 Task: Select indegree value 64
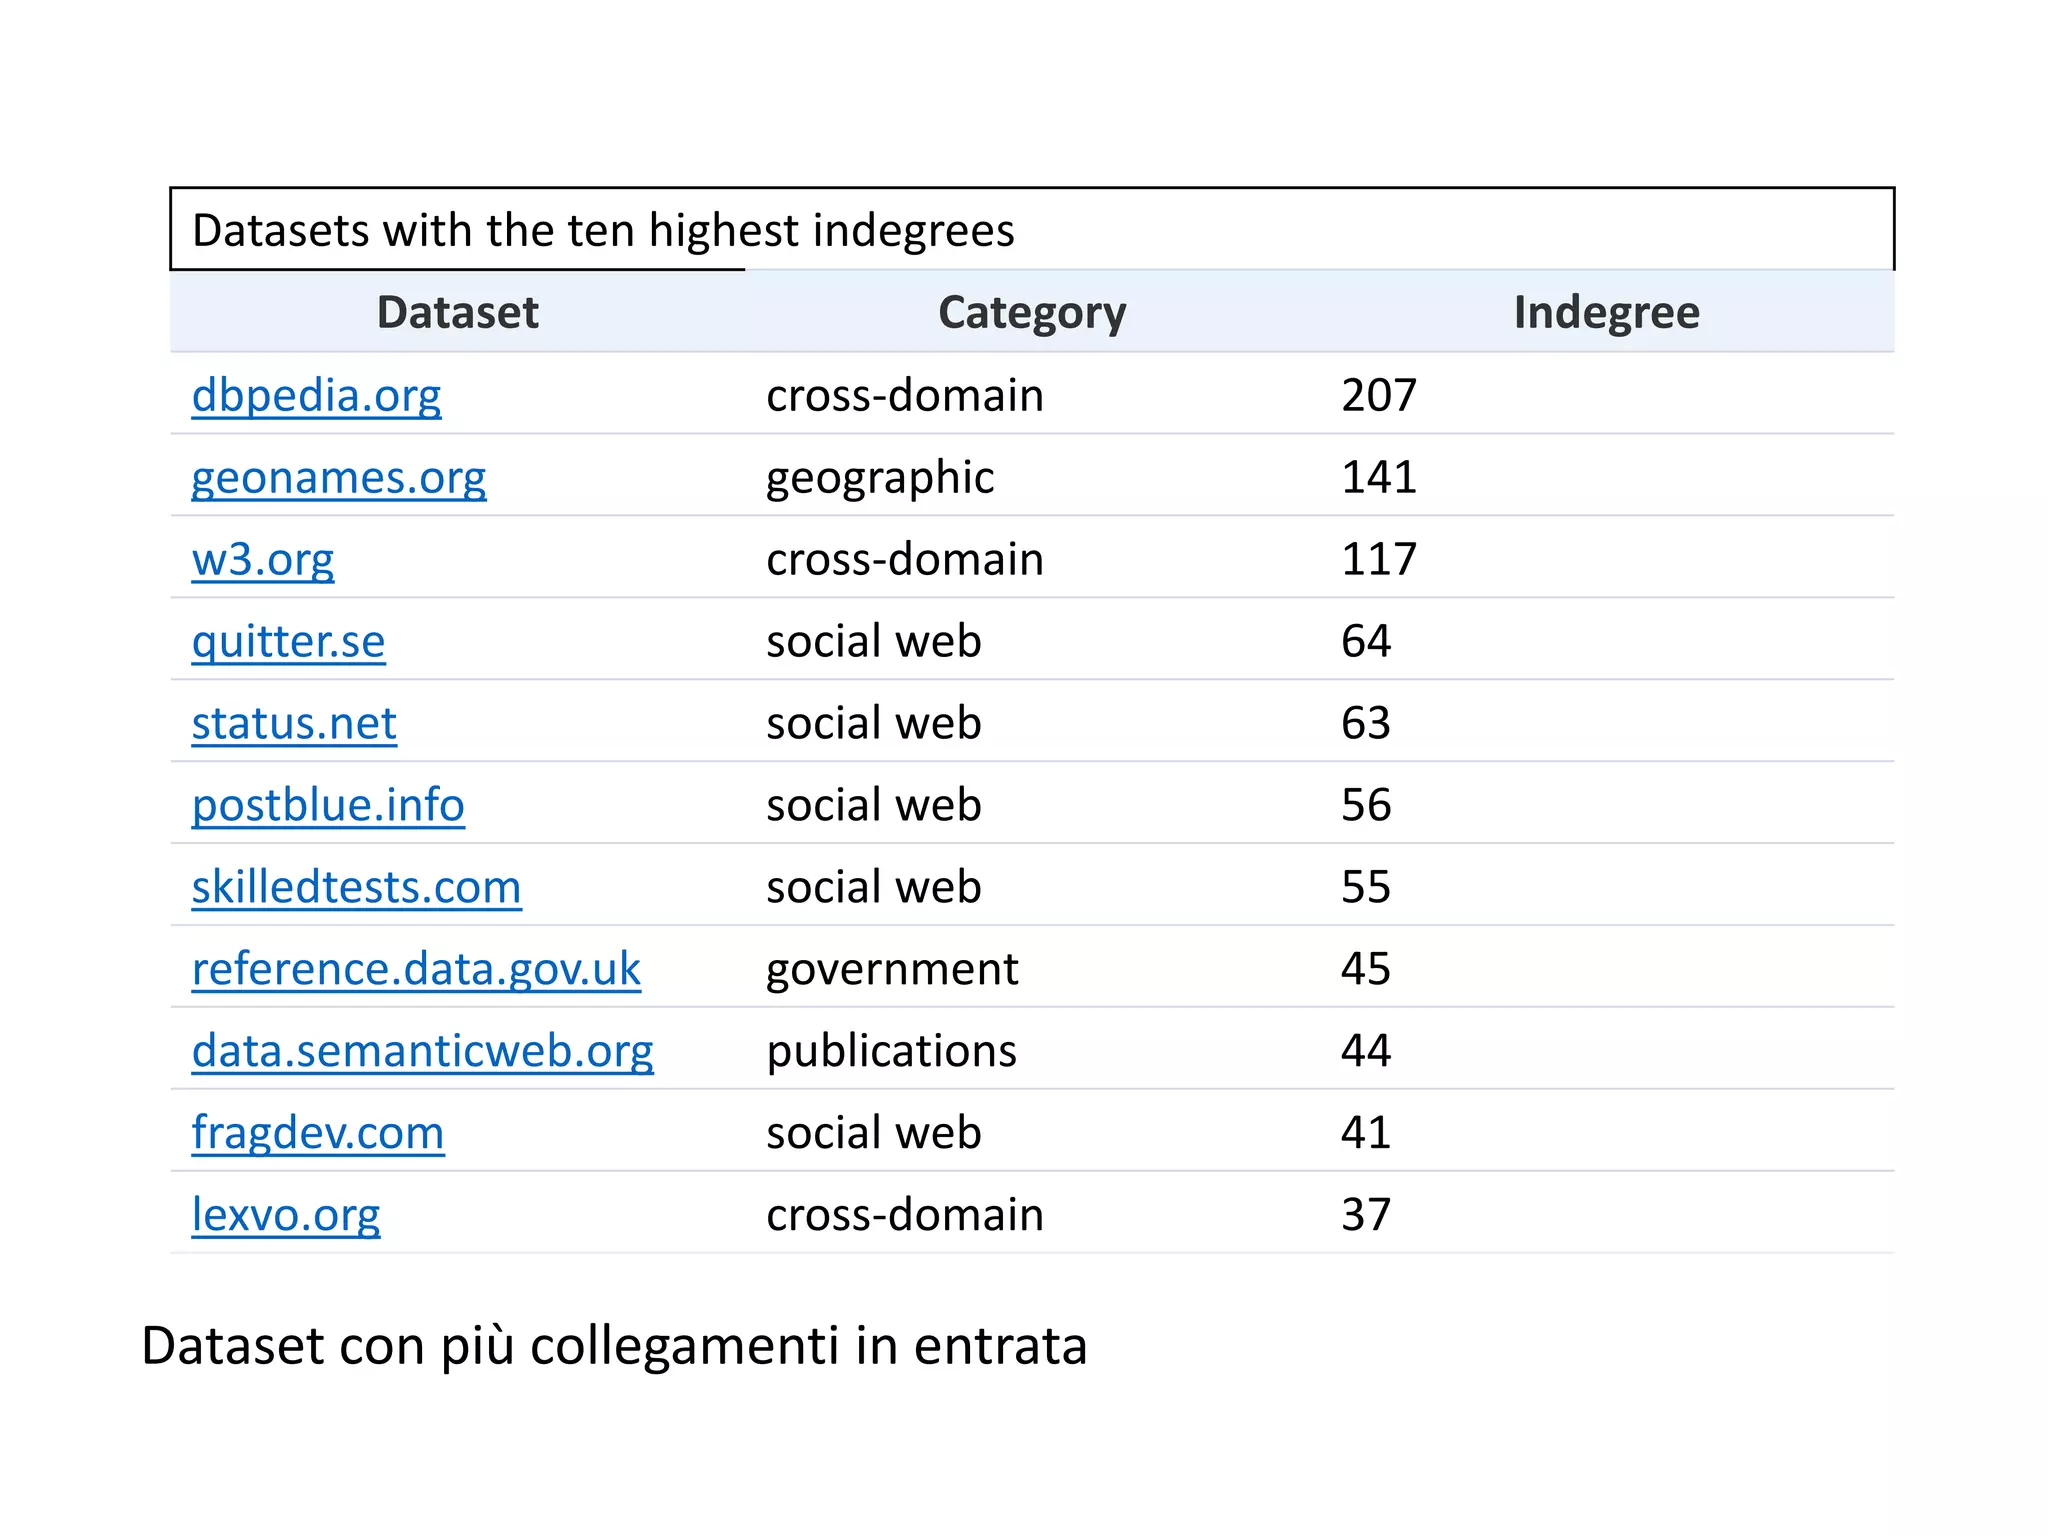(x=1366, y=642)
